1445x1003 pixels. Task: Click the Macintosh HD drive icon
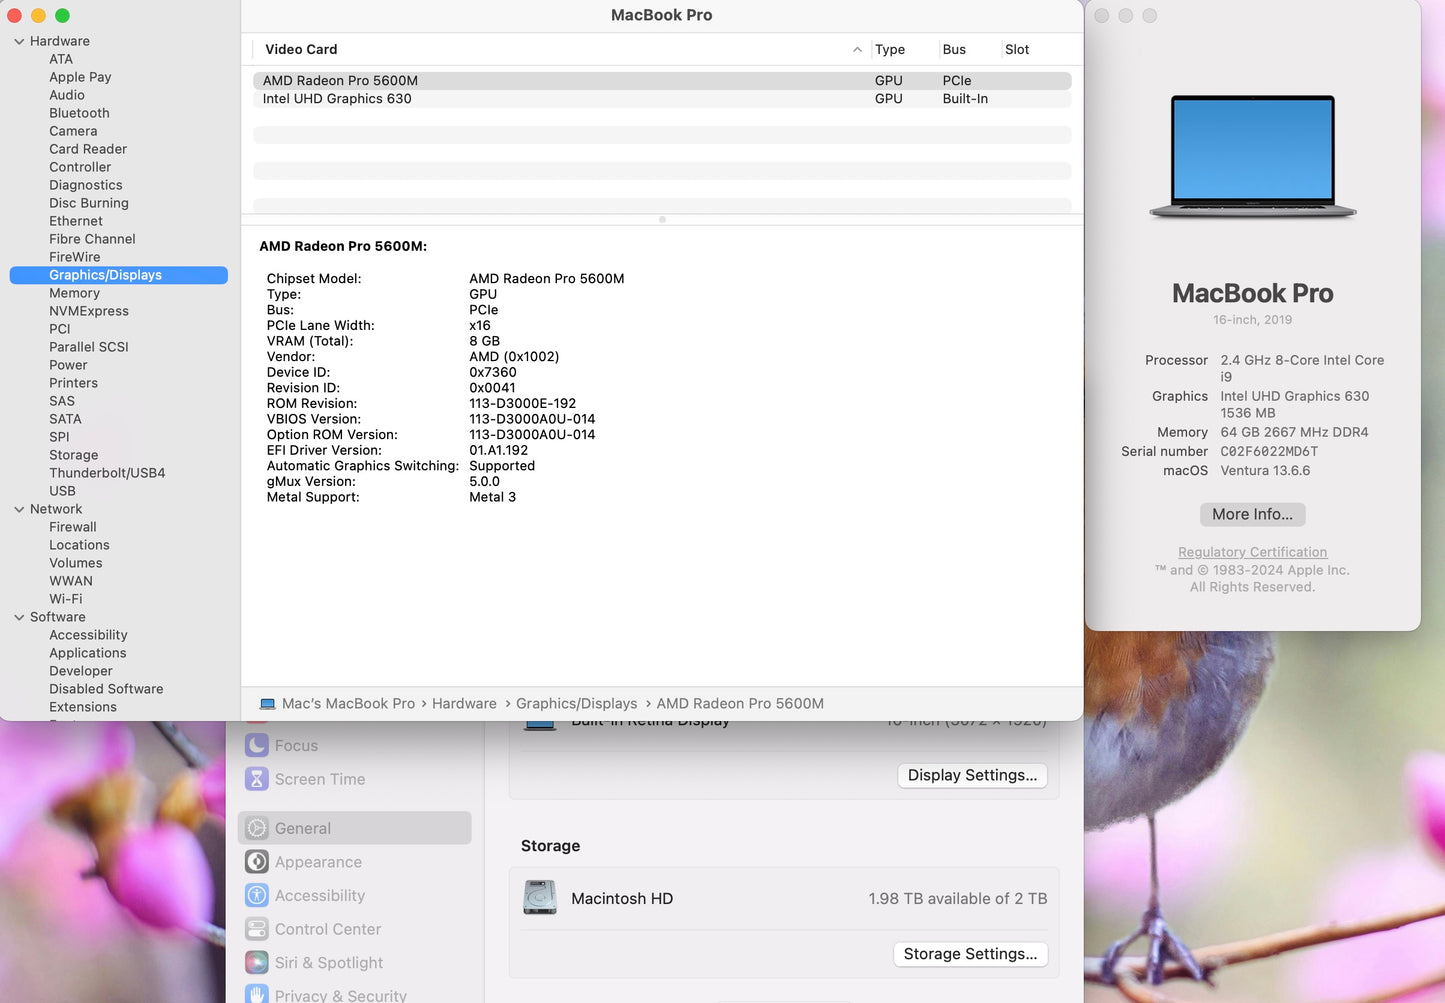click(541, 898)
